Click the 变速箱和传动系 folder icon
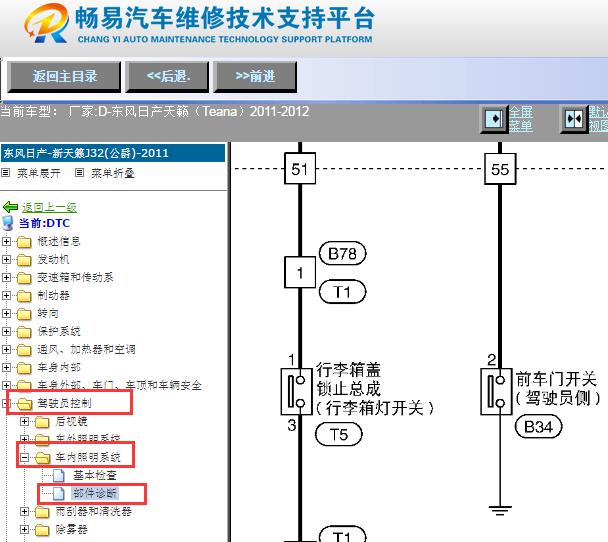This screenshot has width=608, height=542. pyautogui.click(x=24, y=278)
